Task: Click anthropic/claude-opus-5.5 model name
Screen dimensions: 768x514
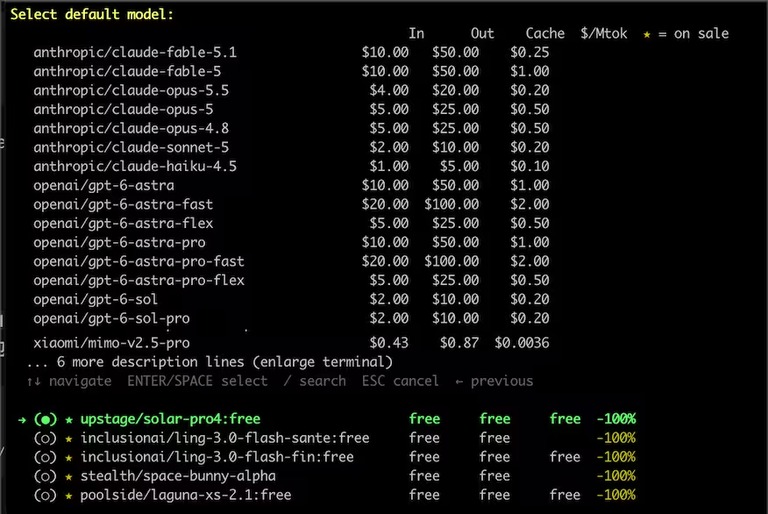Action: pos(131,91)
